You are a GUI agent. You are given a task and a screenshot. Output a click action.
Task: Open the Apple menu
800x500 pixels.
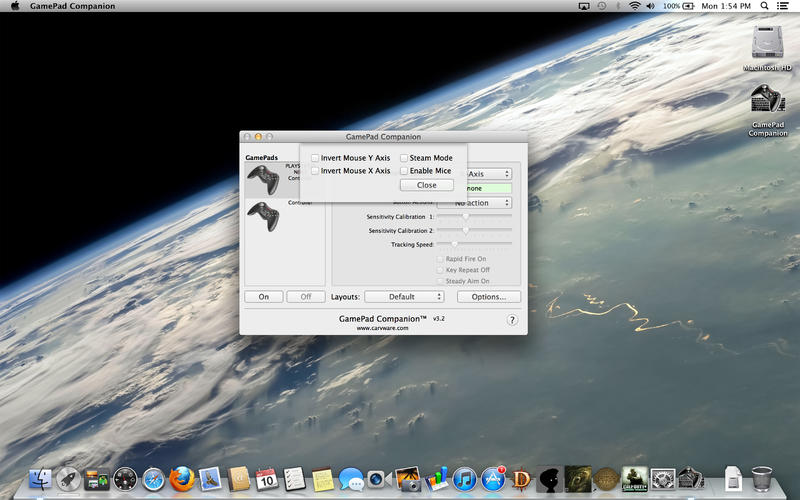[x=15, y=6]
